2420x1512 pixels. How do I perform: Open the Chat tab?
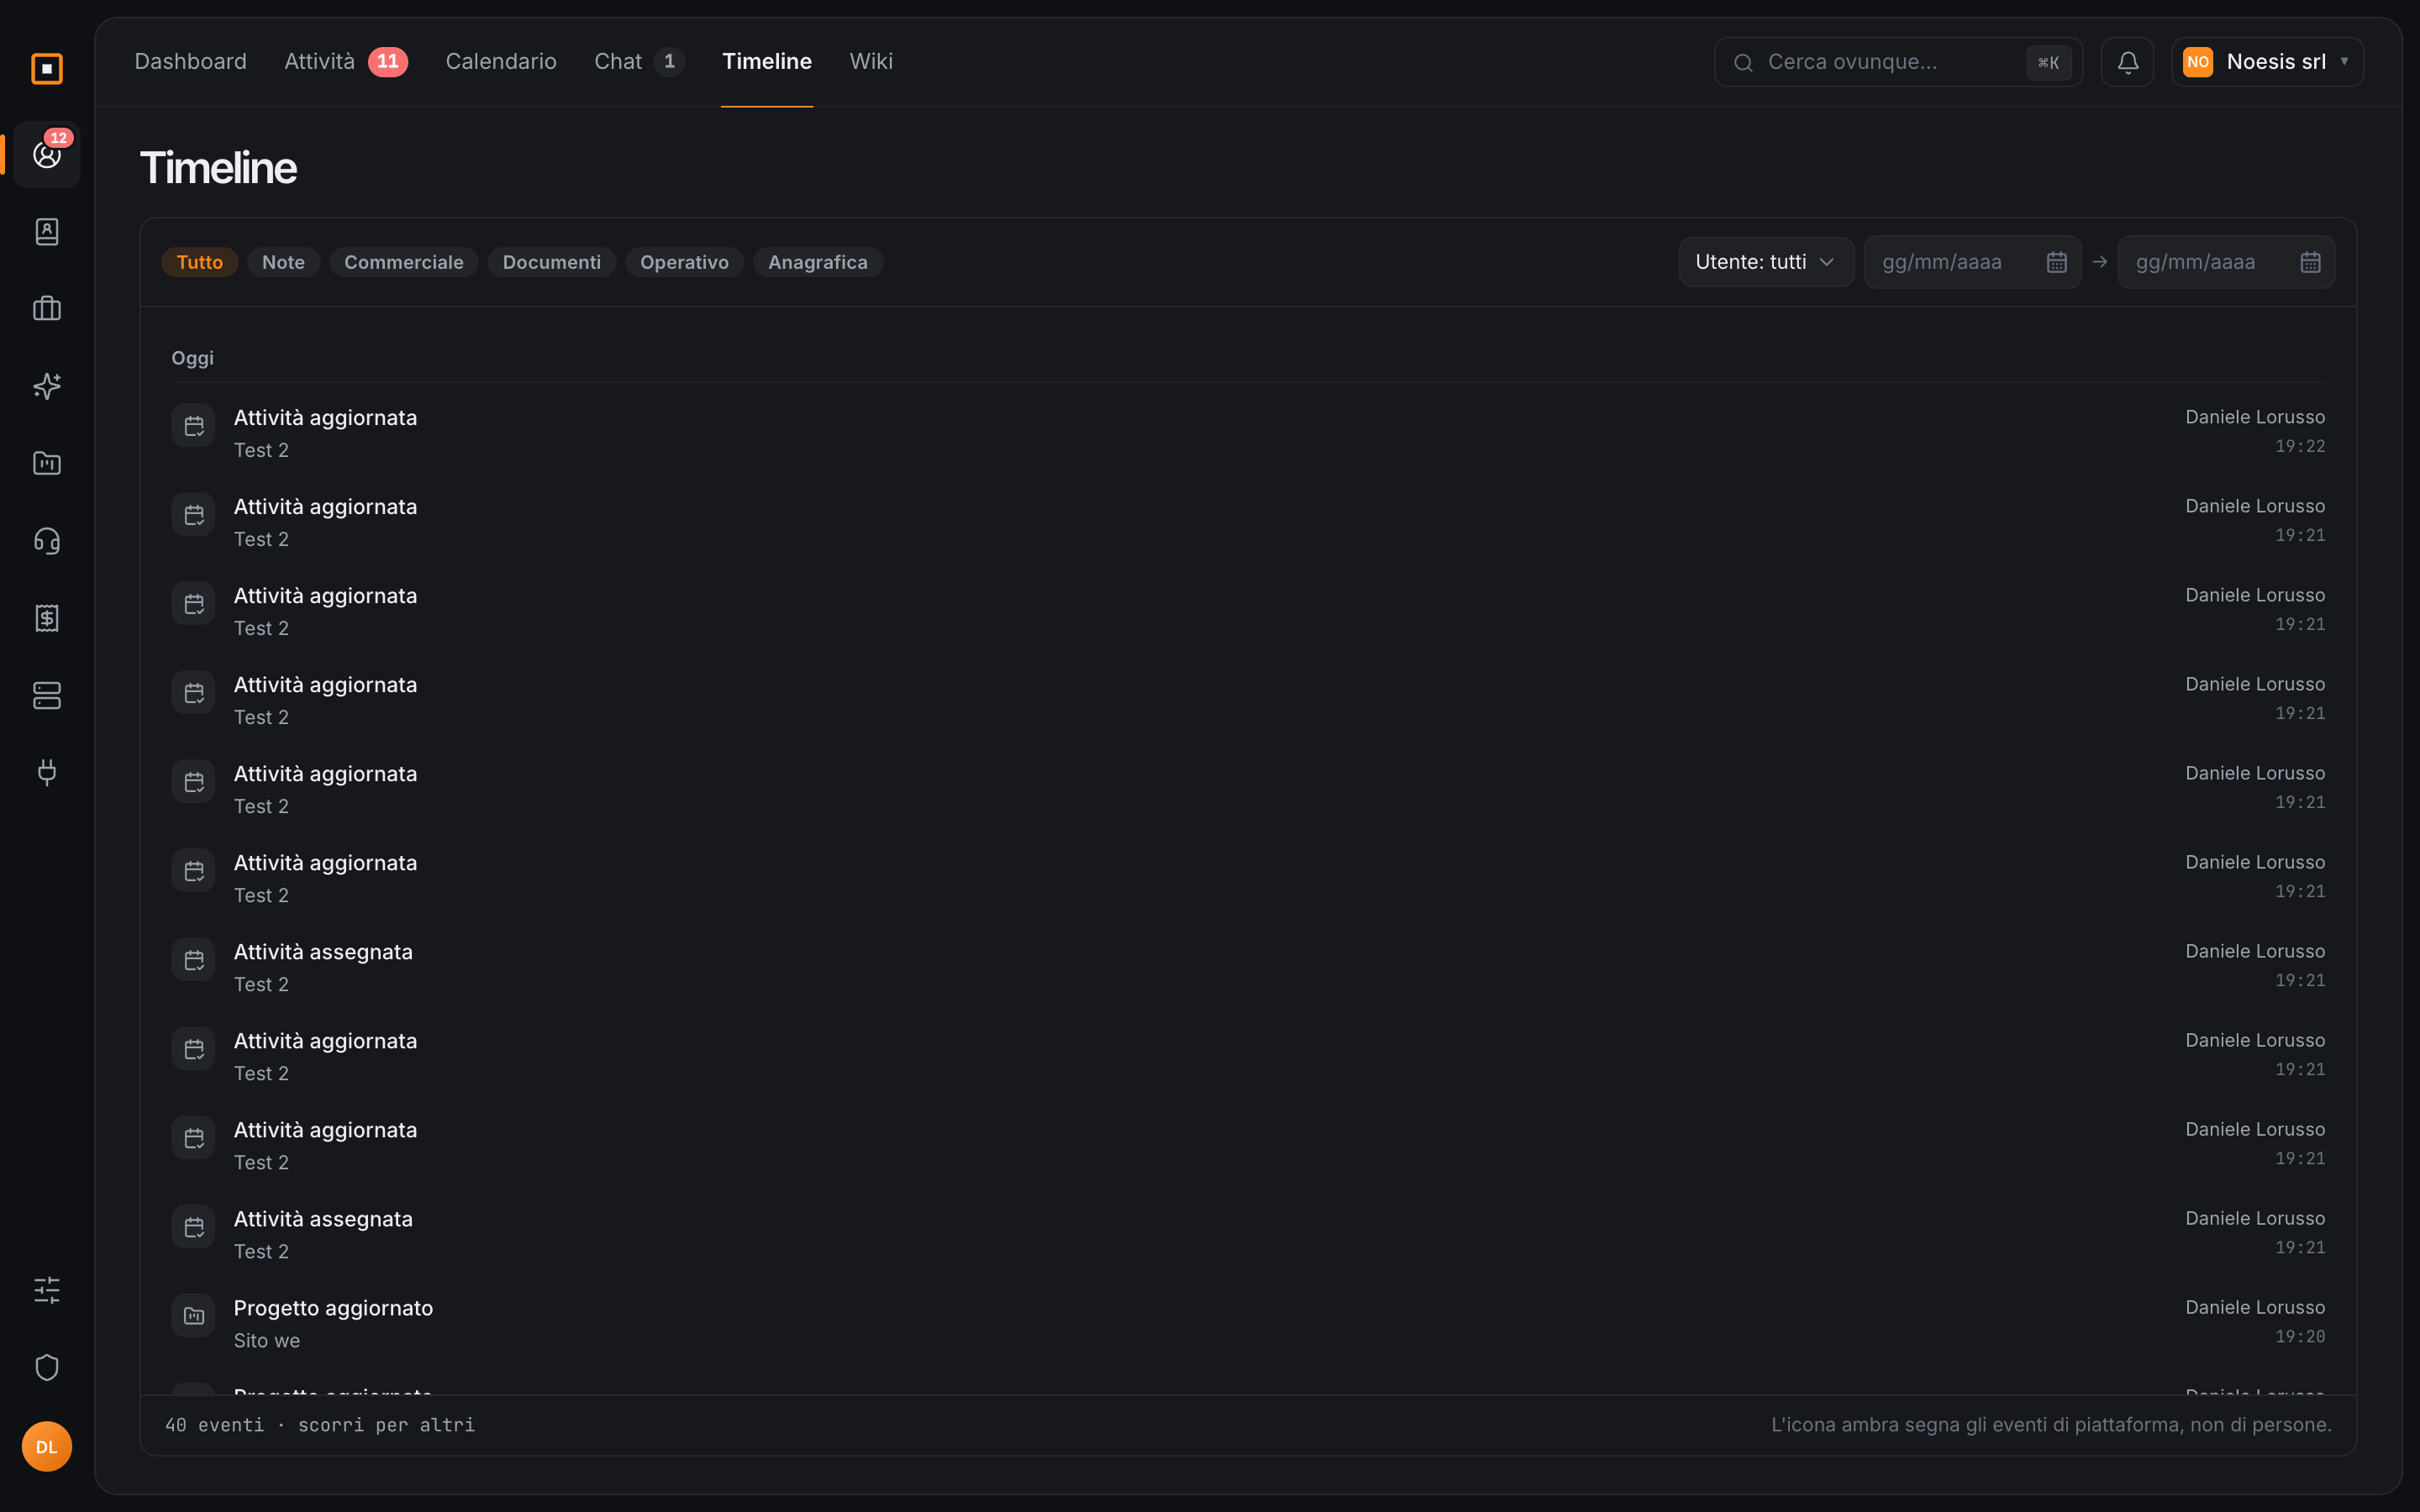coord(639,62)
